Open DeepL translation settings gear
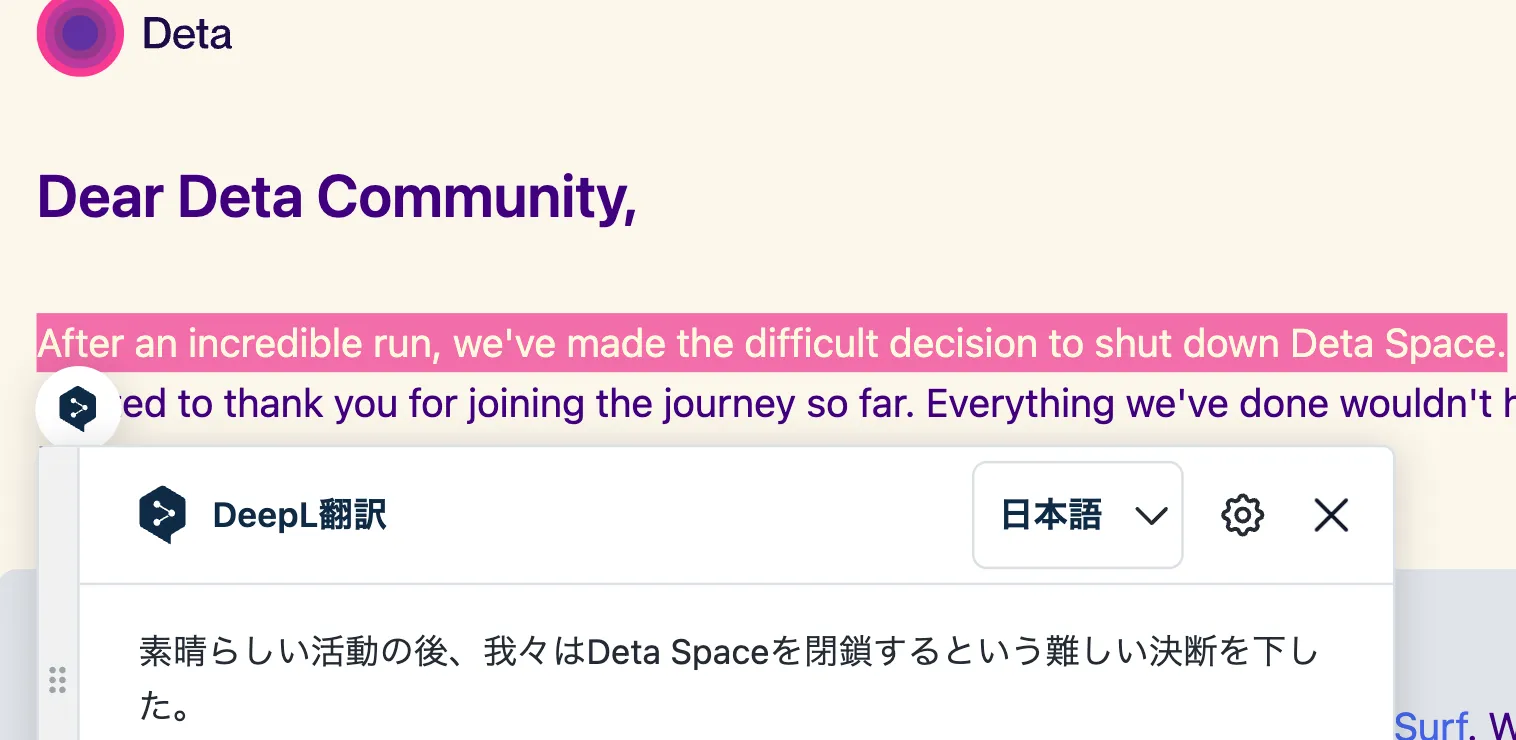This screenshot has height=740, width=1516. click(1242, 516)
